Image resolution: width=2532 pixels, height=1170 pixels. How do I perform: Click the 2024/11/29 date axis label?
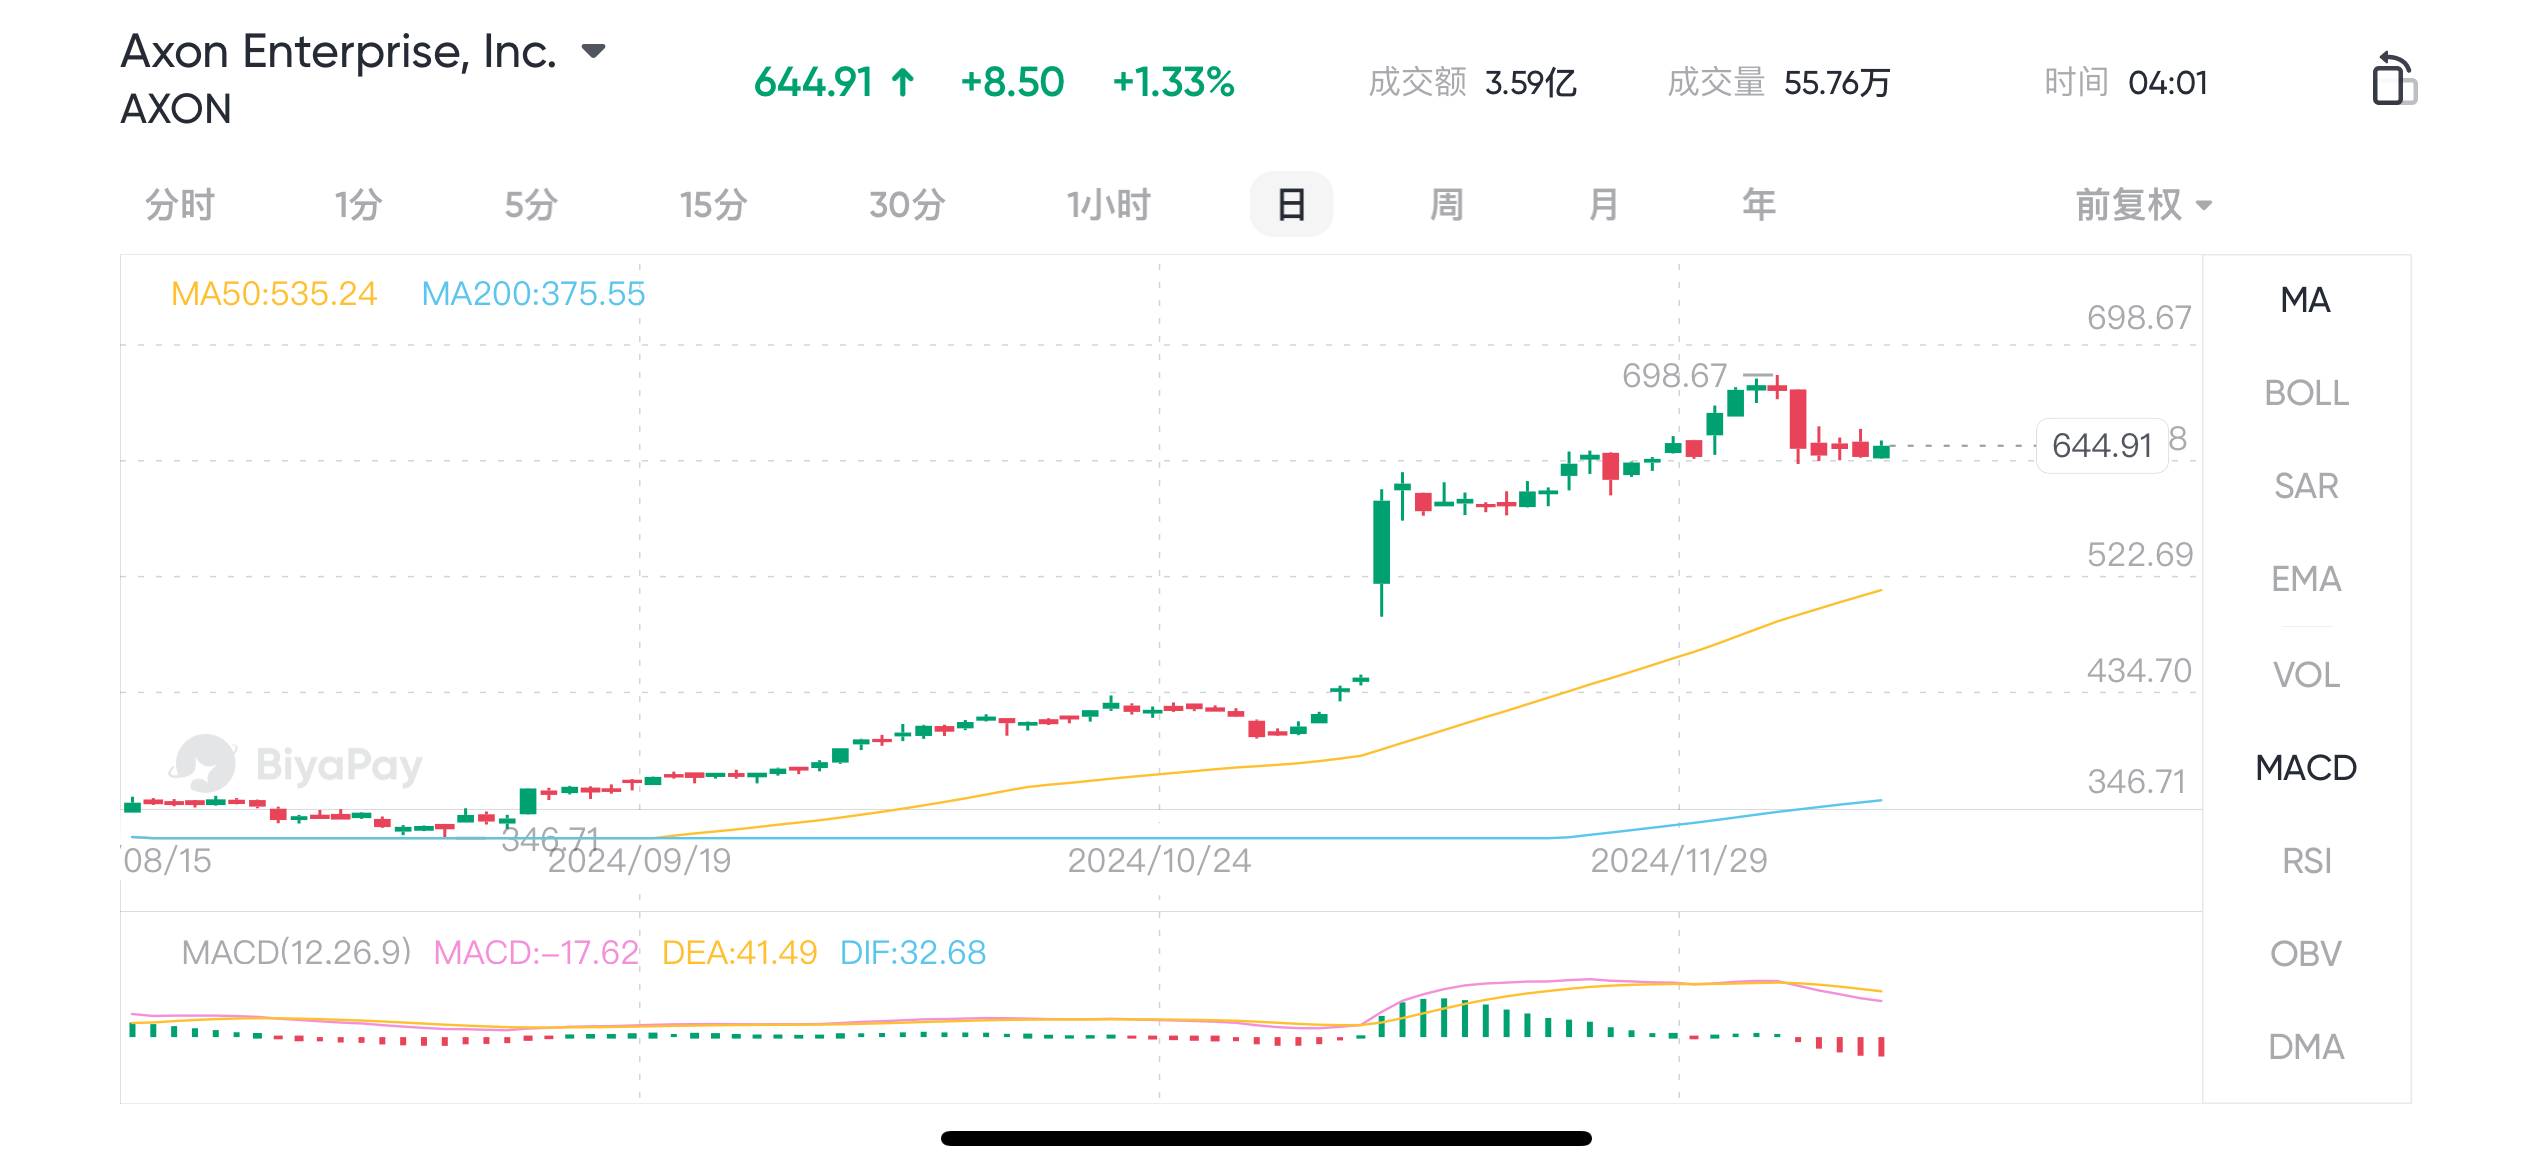coord(1679,861)
